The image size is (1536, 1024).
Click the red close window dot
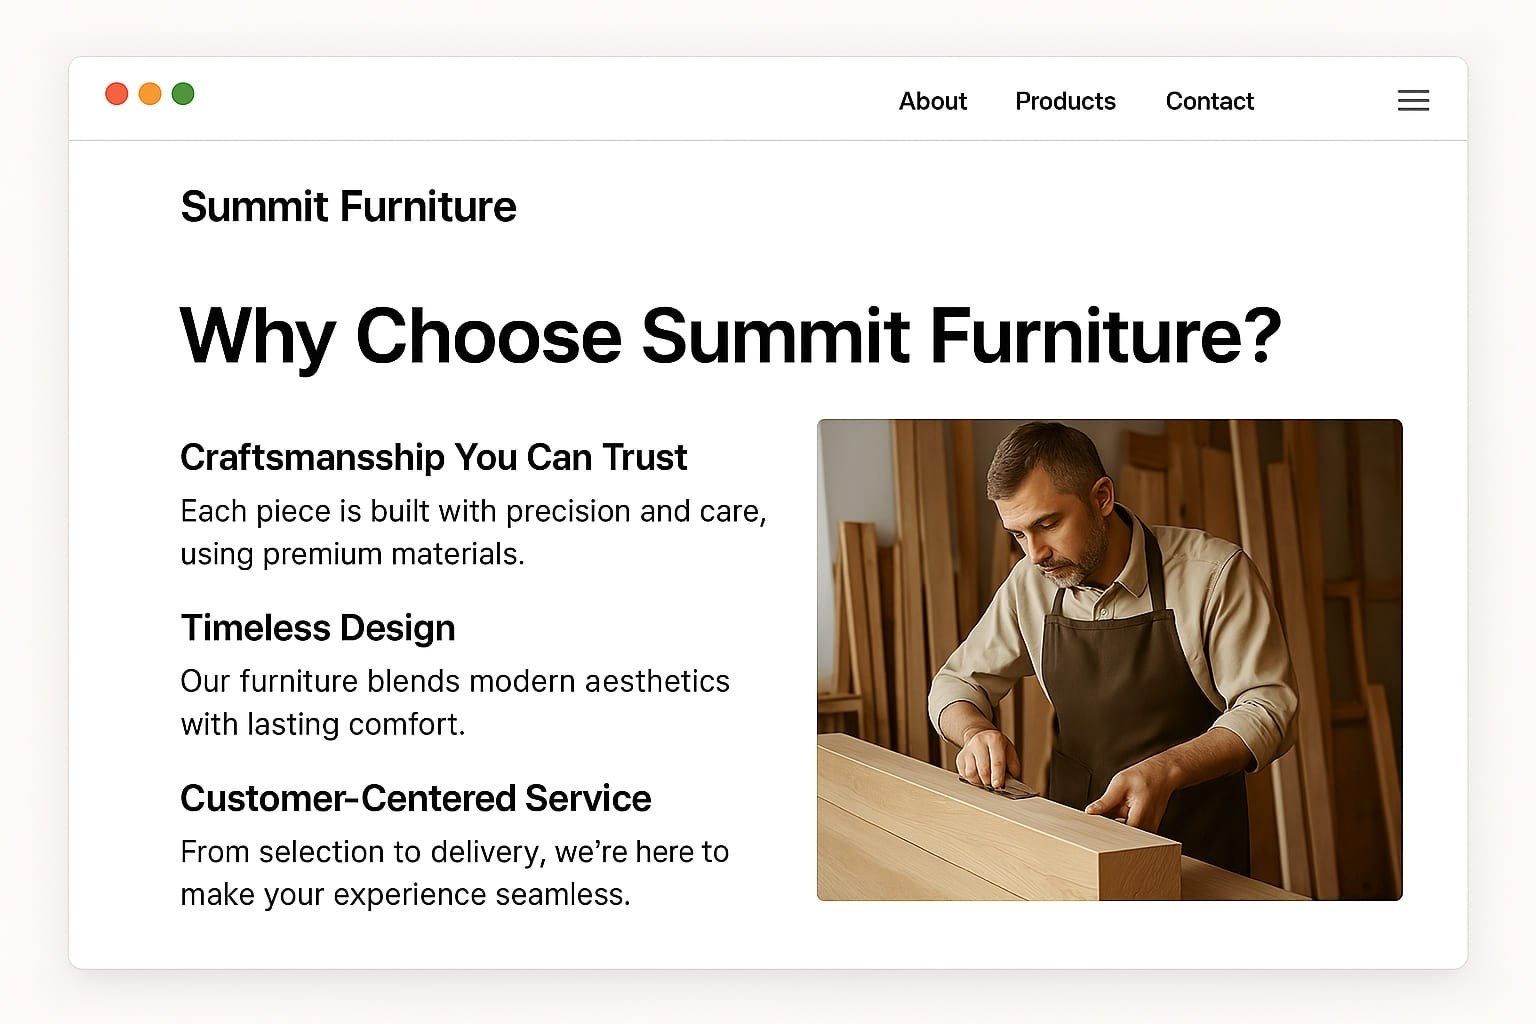coord(117,94)
